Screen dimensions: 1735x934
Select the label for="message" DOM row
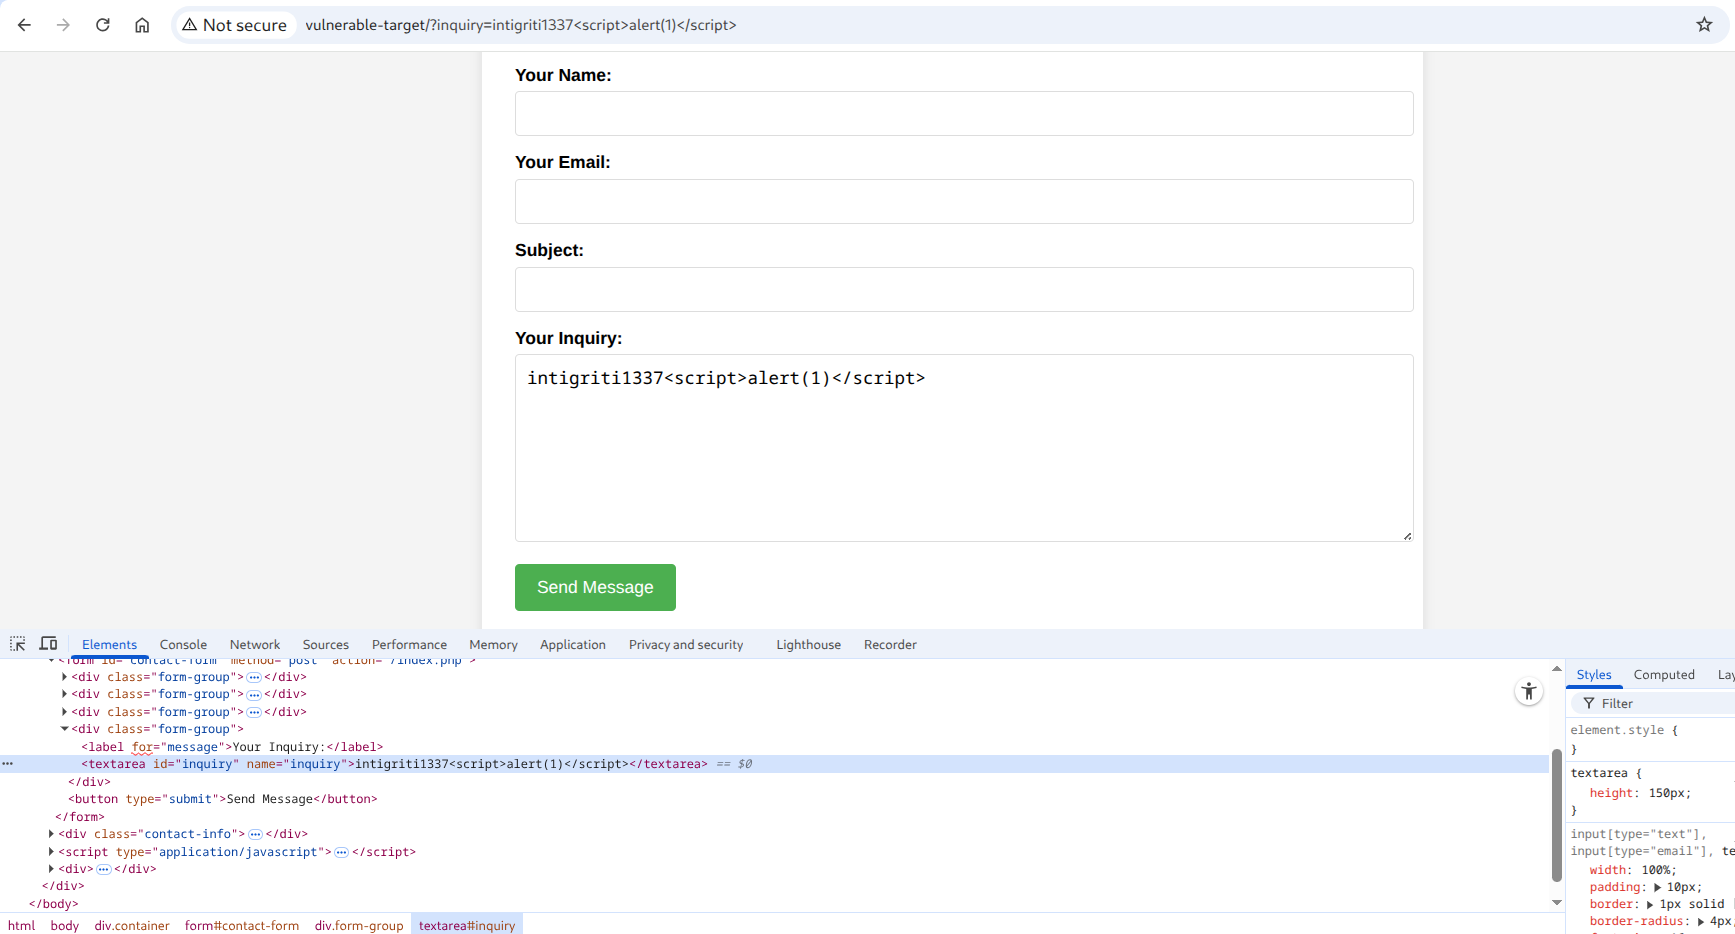(x=233, y=747)
